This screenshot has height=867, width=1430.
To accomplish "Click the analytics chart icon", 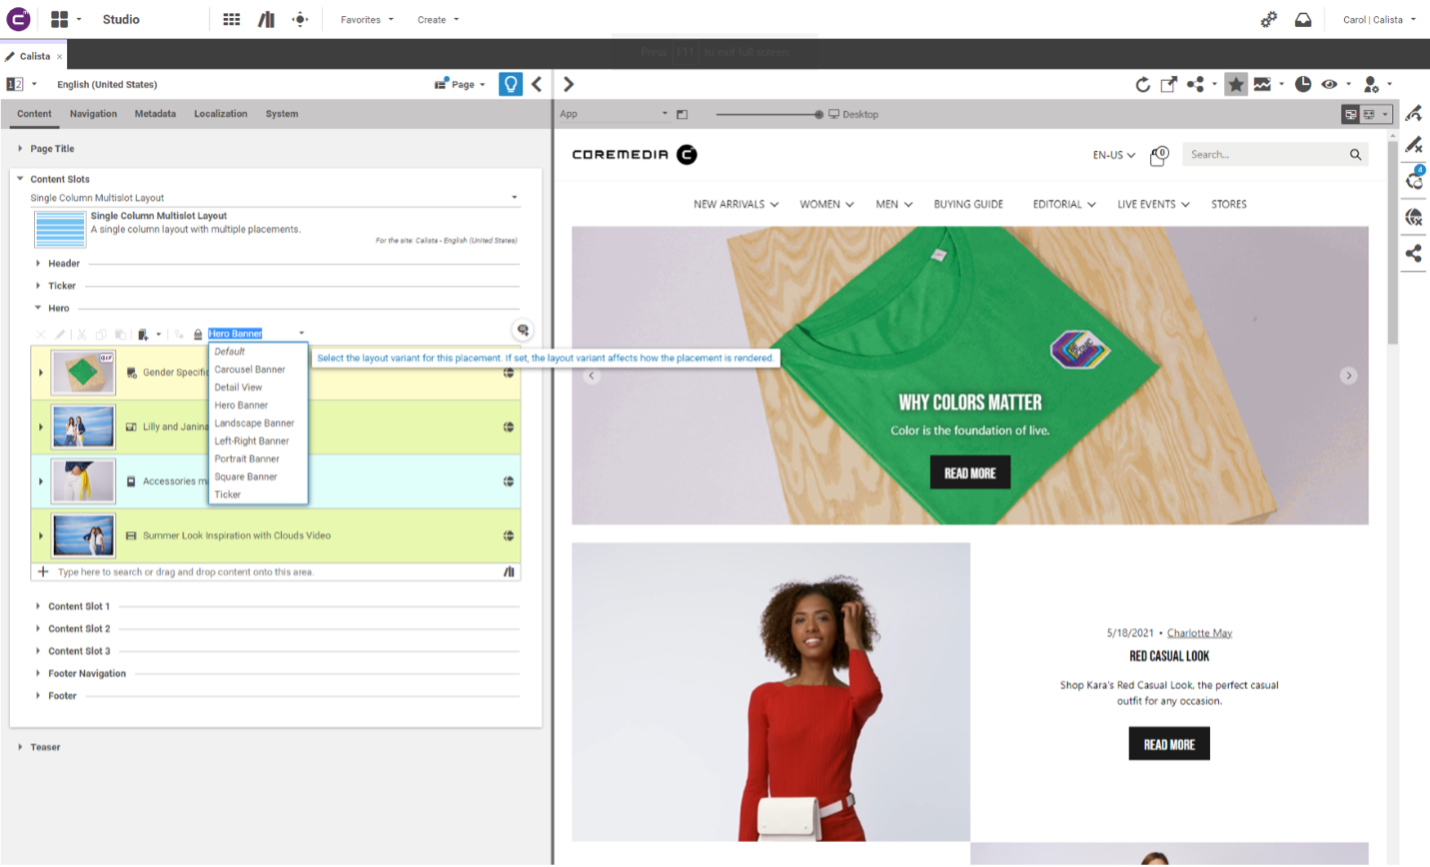I will pos(1262,85).
